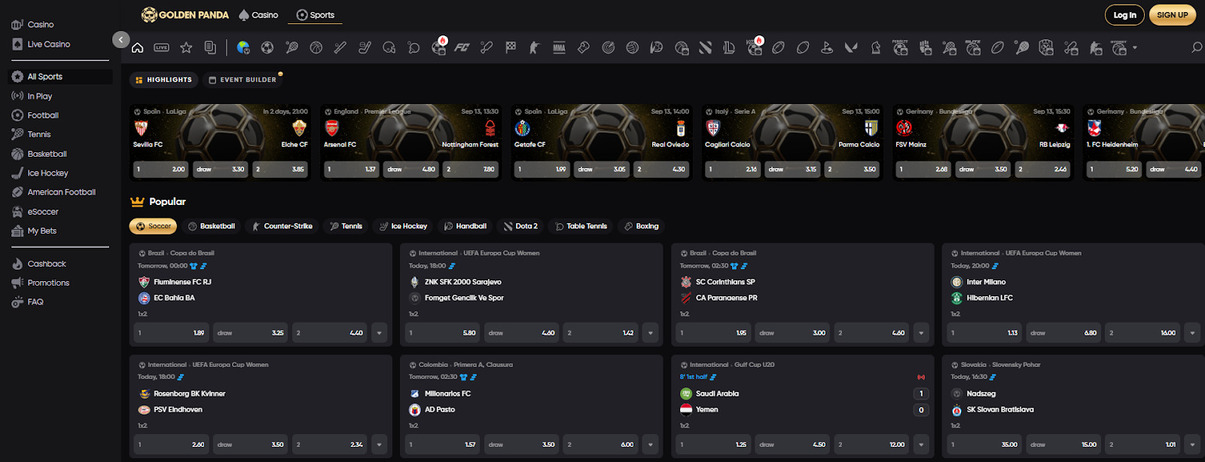Viewport: 1205px width, 462px height.
Task: Open Ice Hockey in the sidebar
Action: click(x=47, y=173)
